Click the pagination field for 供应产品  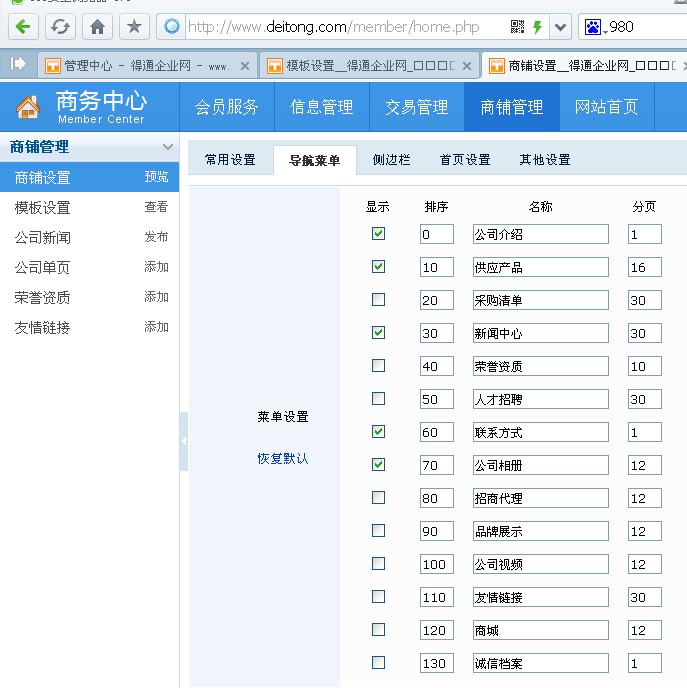pyautogui.click(x=644, y=267)
